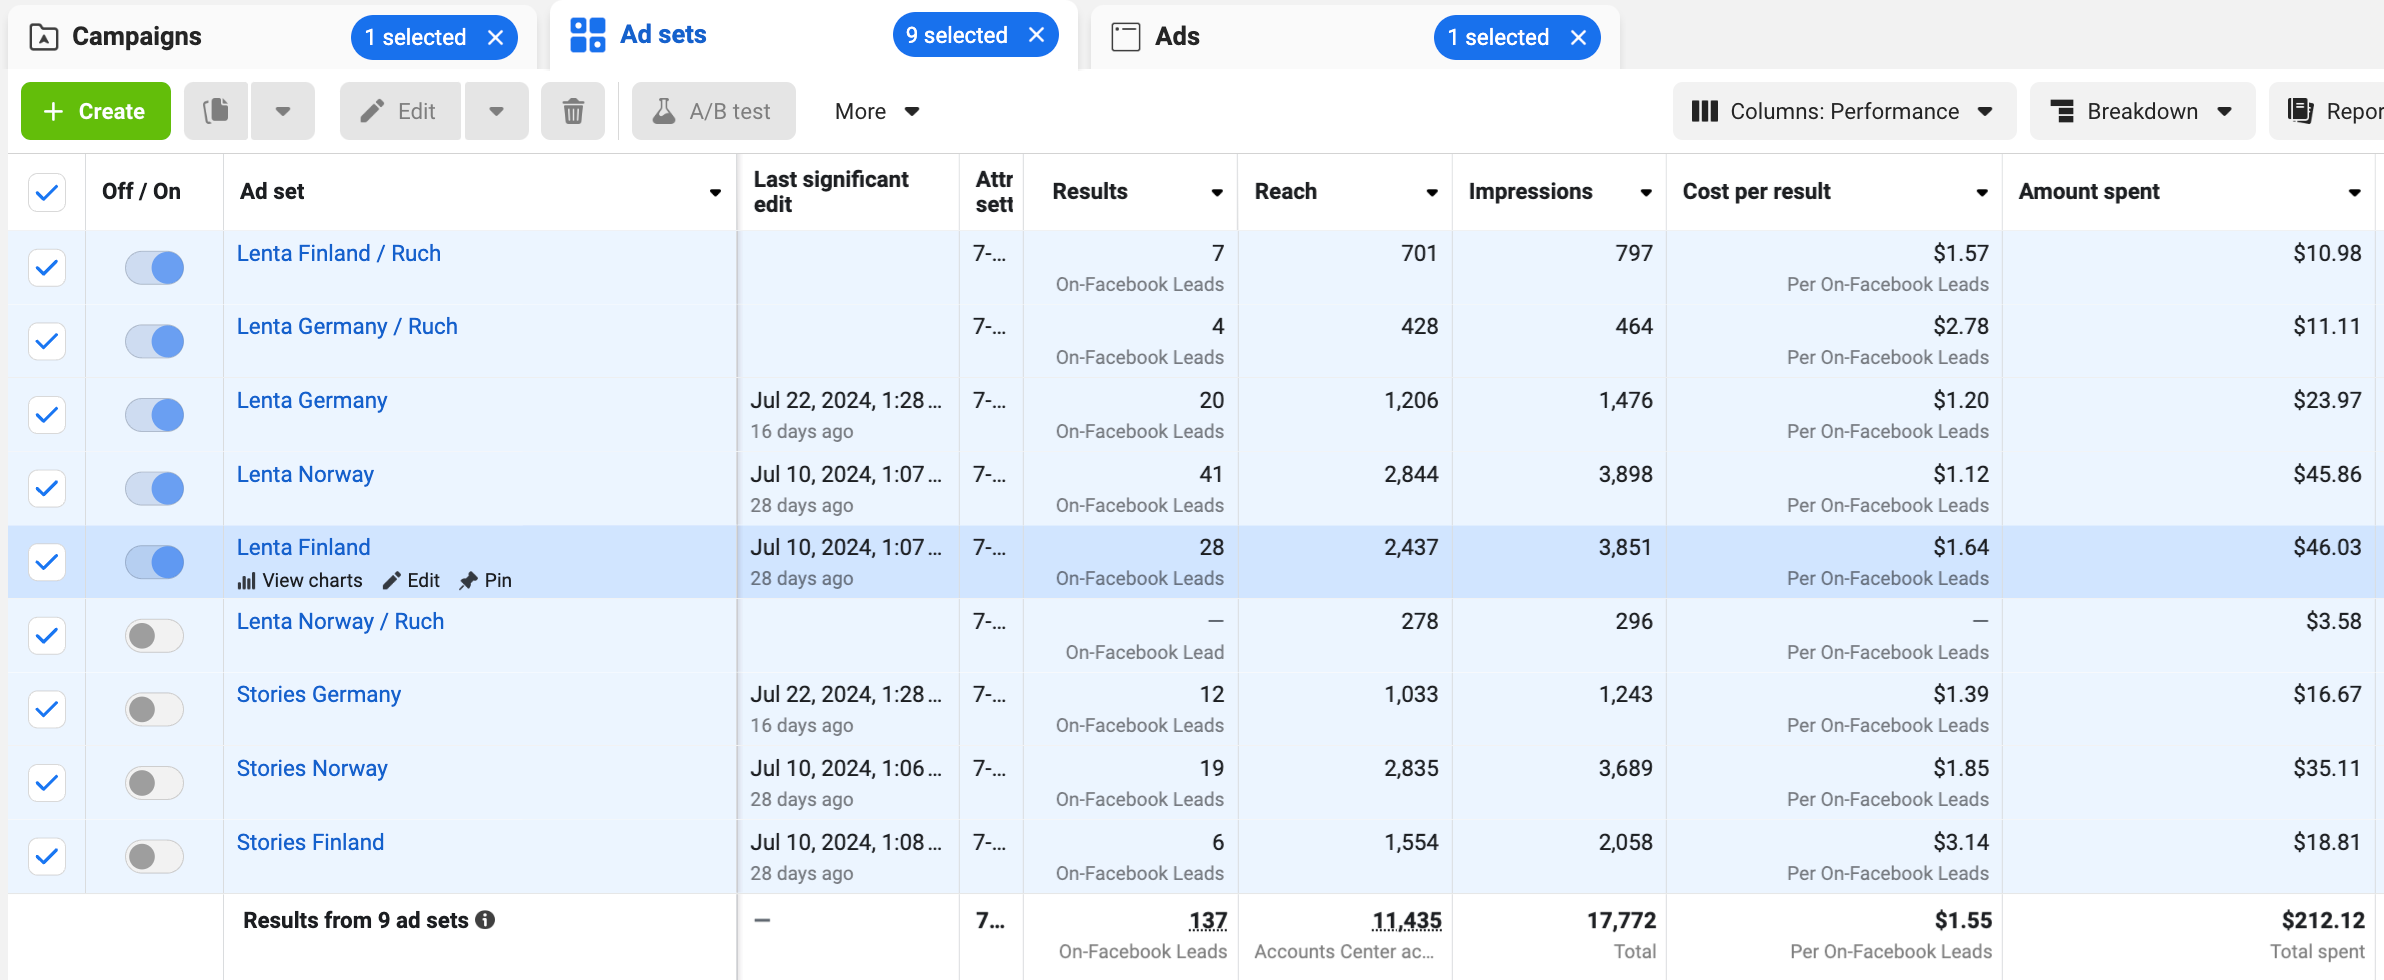Toggle the select-all header checkbox
The width and height of the screenshot is (2384, 980).
(47, 192)
